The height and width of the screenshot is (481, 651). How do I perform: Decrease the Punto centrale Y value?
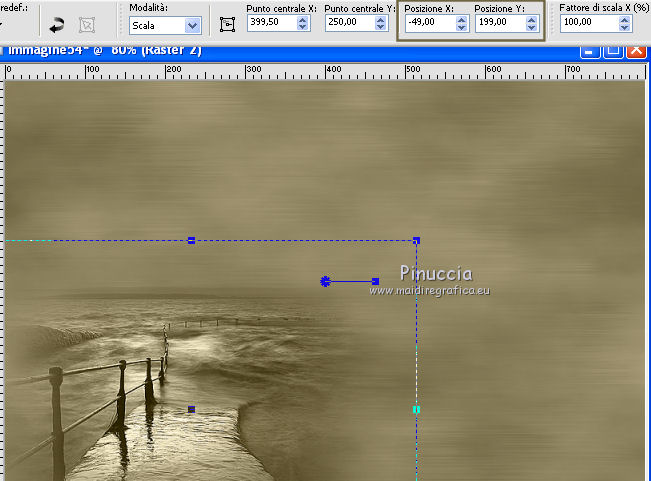[x=381, y=27]
